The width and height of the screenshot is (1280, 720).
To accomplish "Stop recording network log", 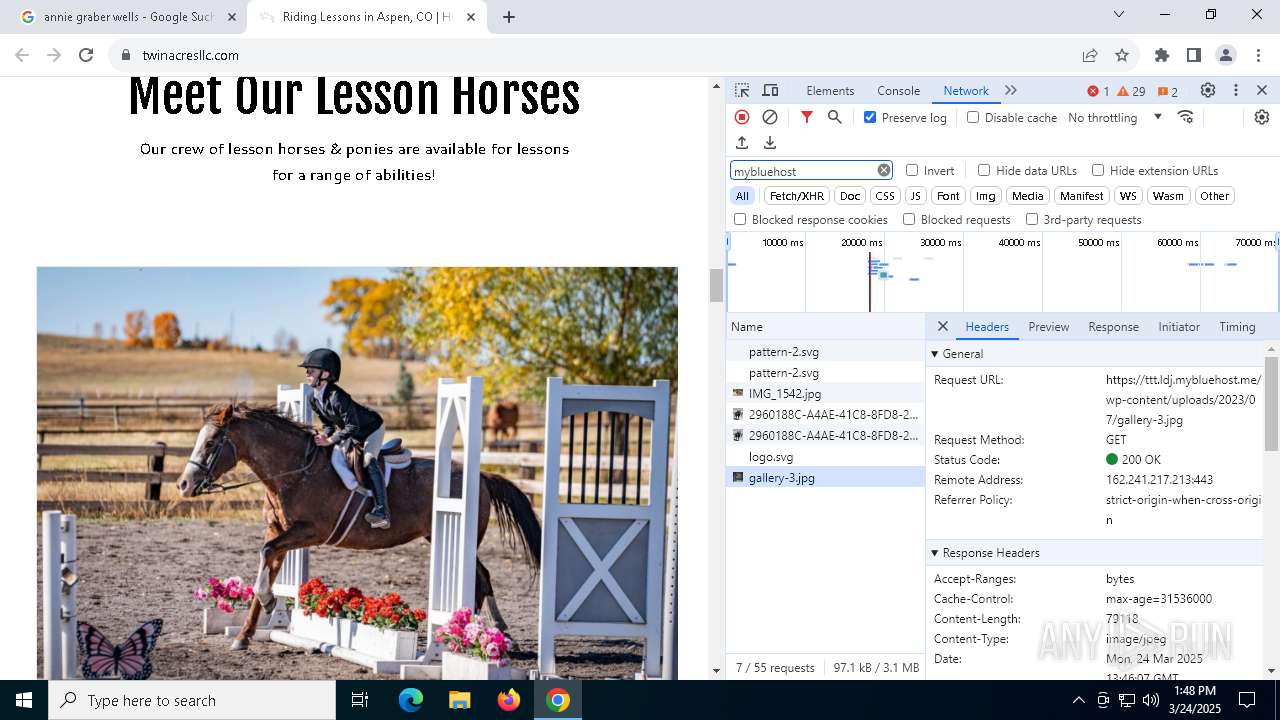I will point(742,117).
